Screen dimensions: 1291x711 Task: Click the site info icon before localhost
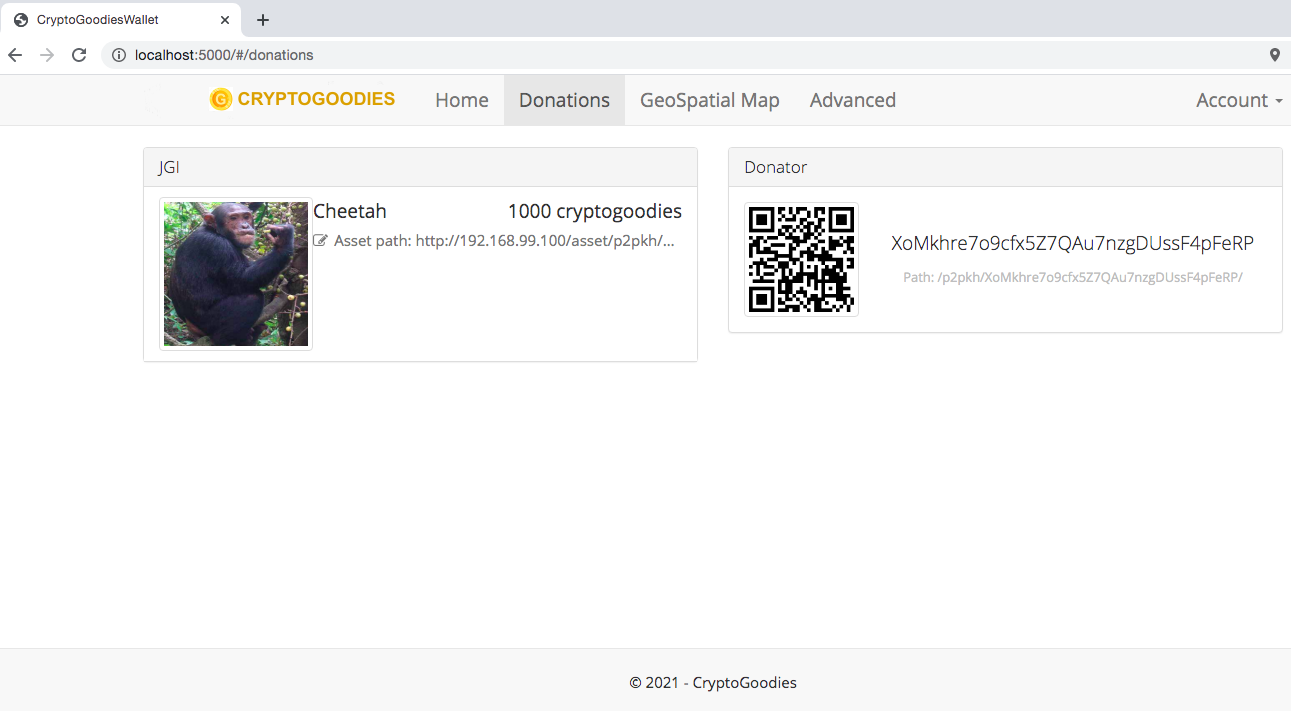point(118,55)
